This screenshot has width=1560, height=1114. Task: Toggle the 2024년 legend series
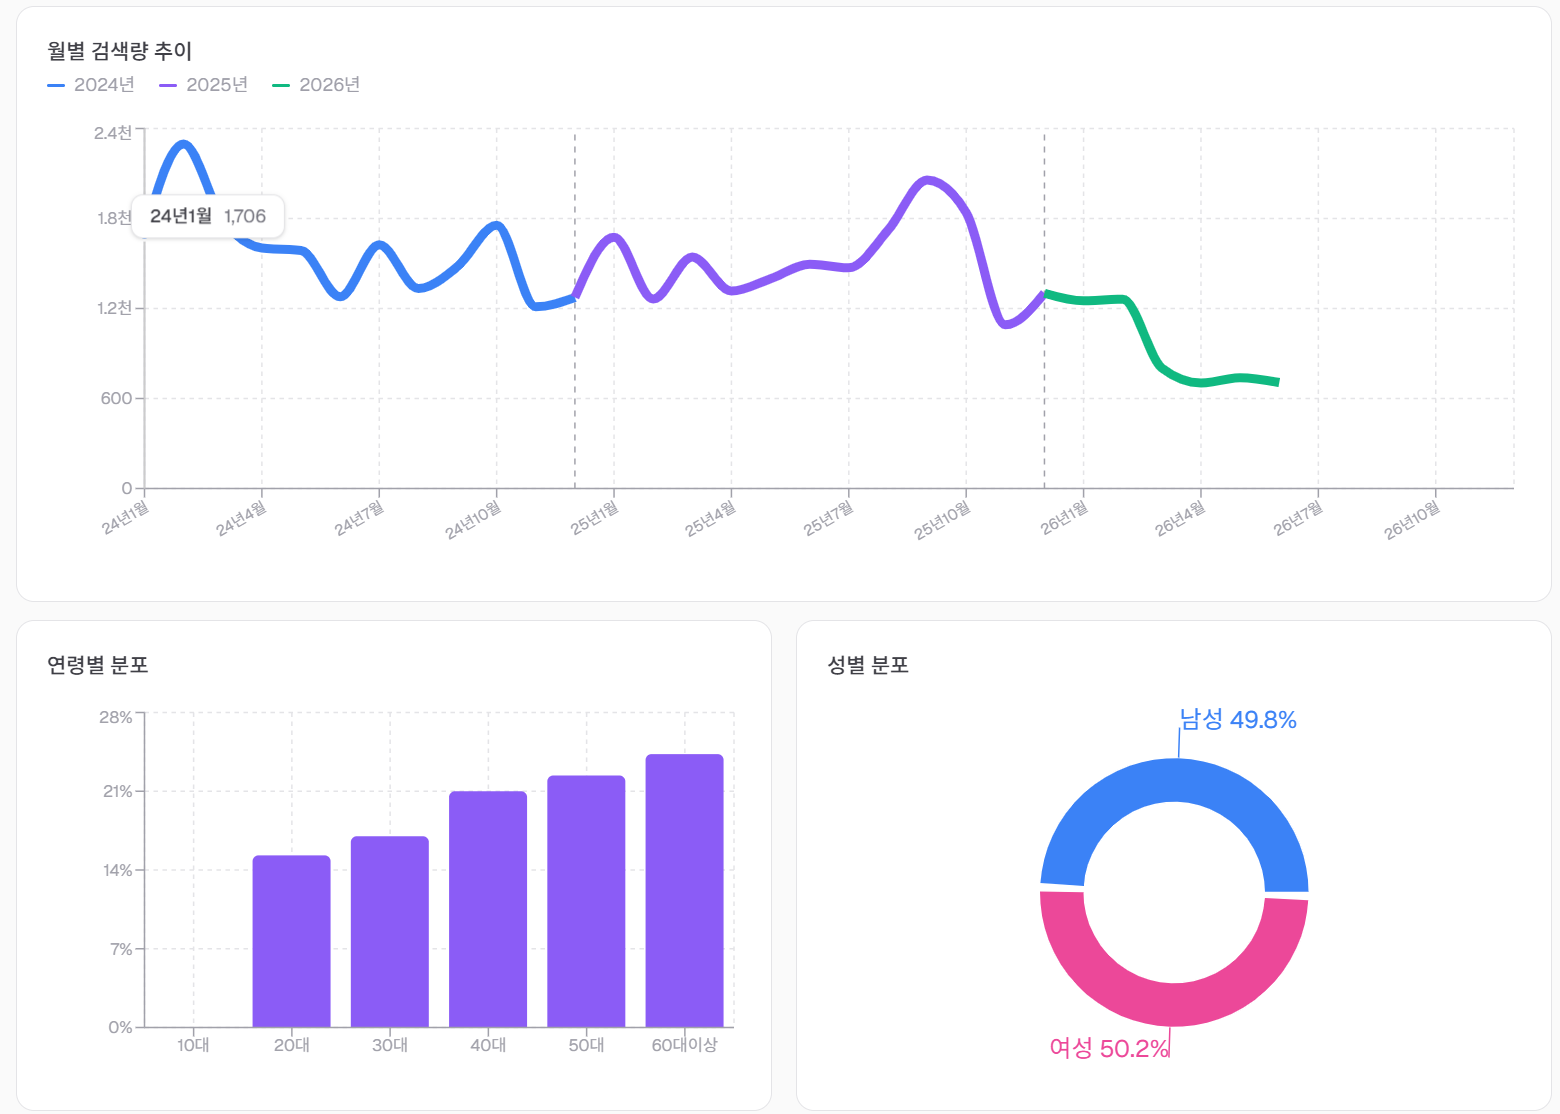coord(91,85)
